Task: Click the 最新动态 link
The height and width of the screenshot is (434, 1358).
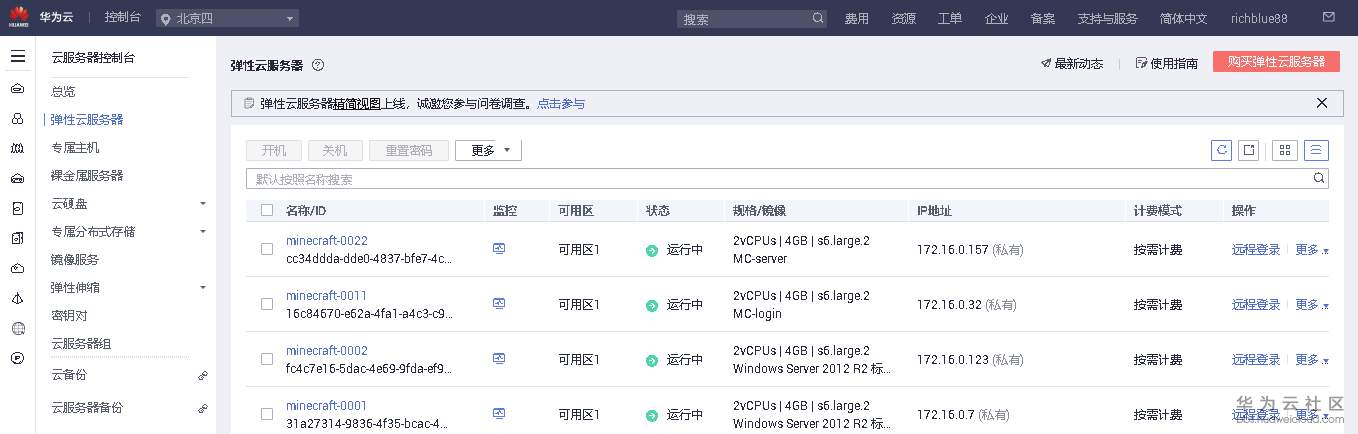Action: coord(1072,63)
